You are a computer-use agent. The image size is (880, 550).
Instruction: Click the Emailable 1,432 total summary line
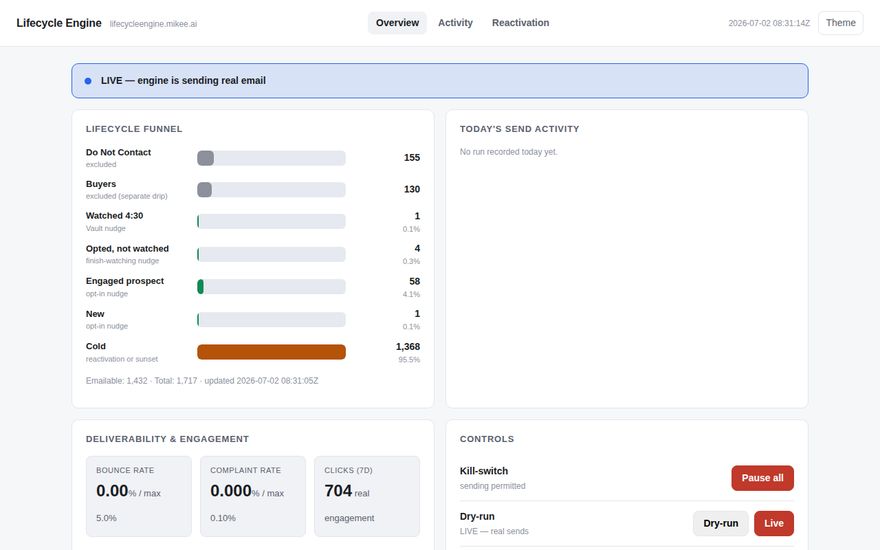point(202,381)
